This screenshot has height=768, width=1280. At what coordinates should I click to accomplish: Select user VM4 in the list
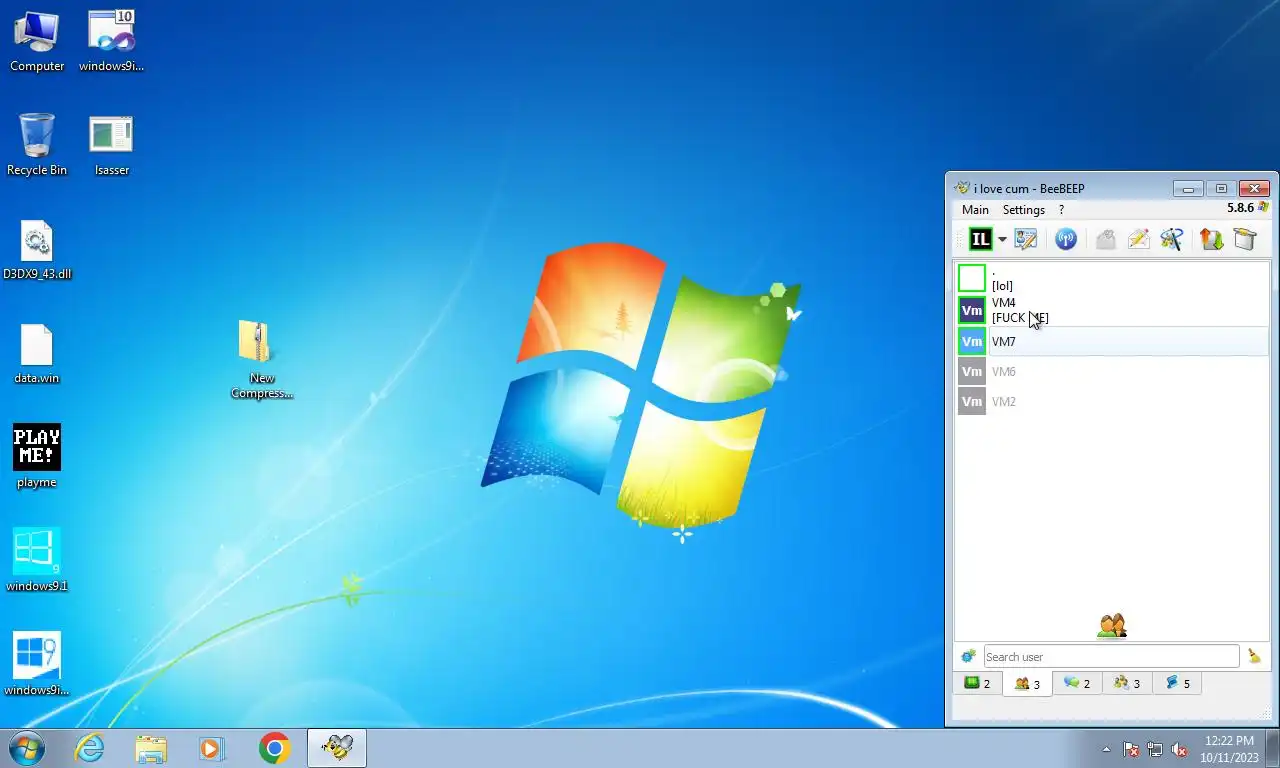coord(1112,310)
